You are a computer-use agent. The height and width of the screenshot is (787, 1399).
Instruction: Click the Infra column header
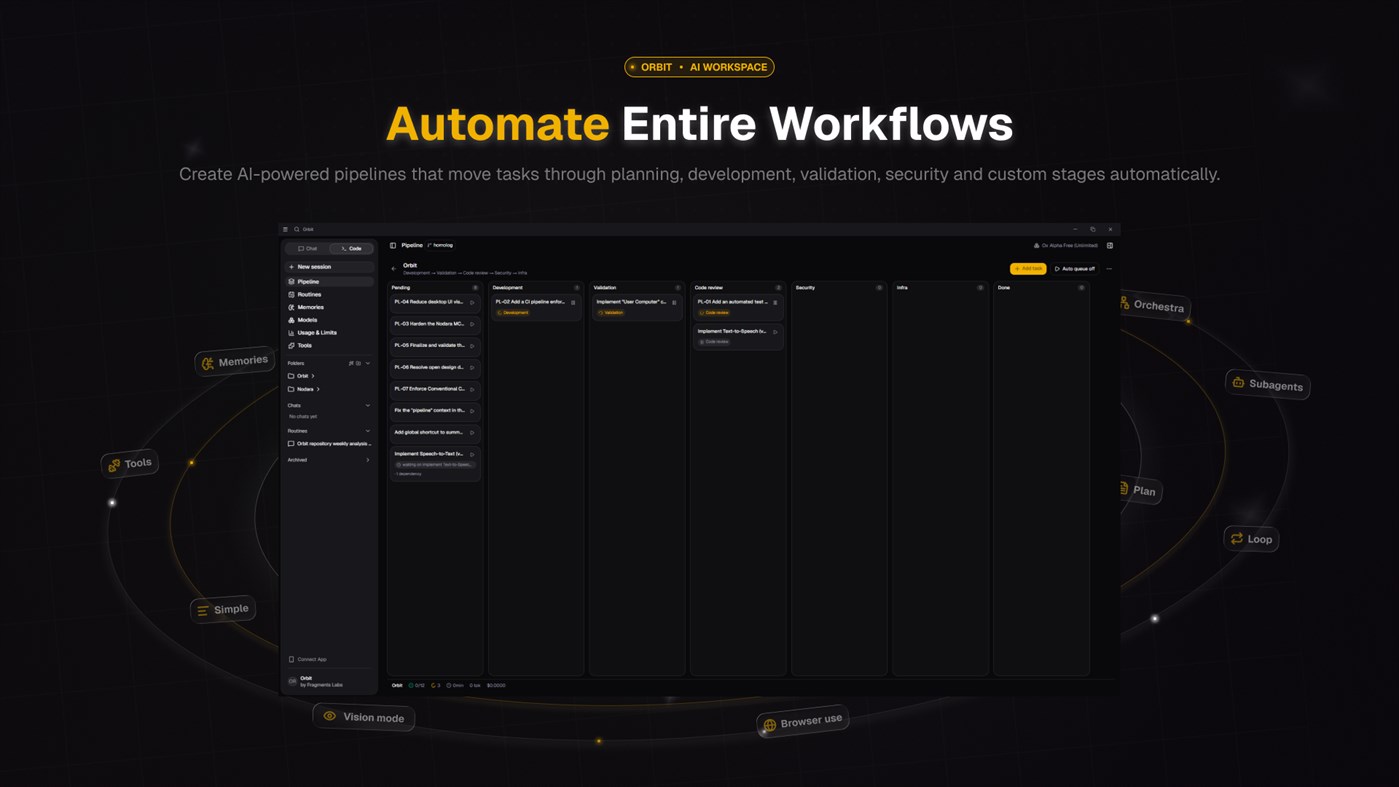pyautogui.click(x=902, y=288)
